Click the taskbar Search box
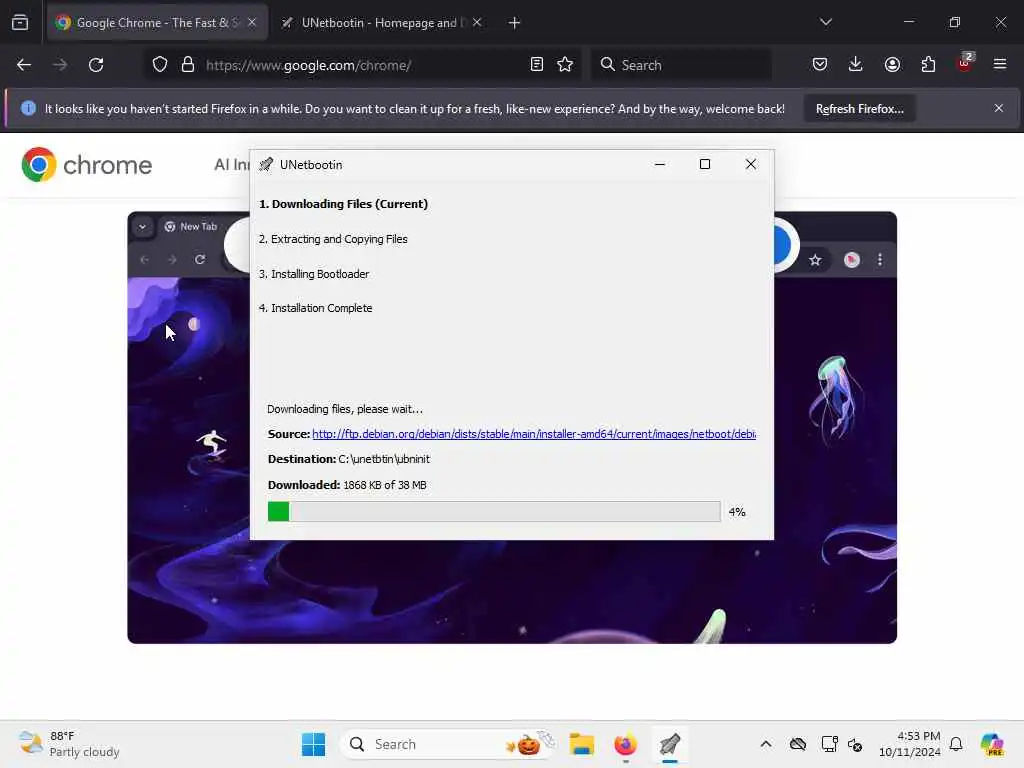This screenshot has width=1024, height=768. [x=448, y=744]
